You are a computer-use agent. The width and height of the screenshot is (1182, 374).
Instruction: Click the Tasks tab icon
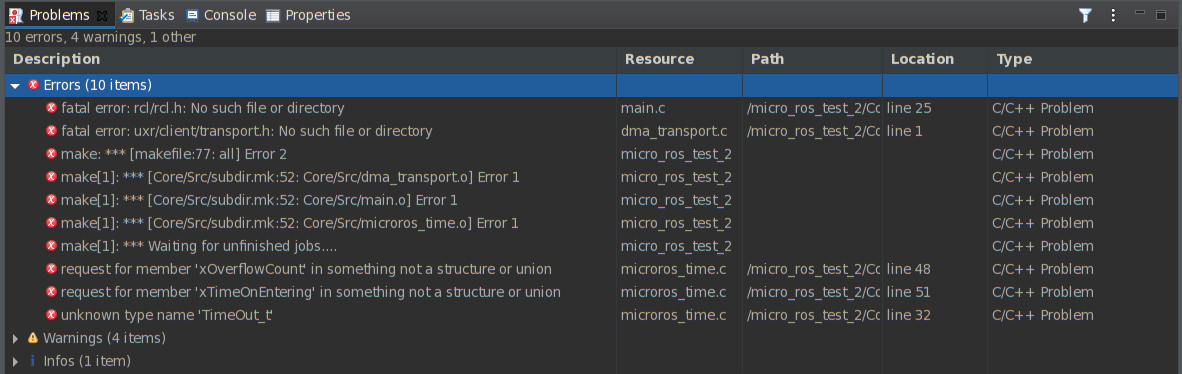point(127,15)
